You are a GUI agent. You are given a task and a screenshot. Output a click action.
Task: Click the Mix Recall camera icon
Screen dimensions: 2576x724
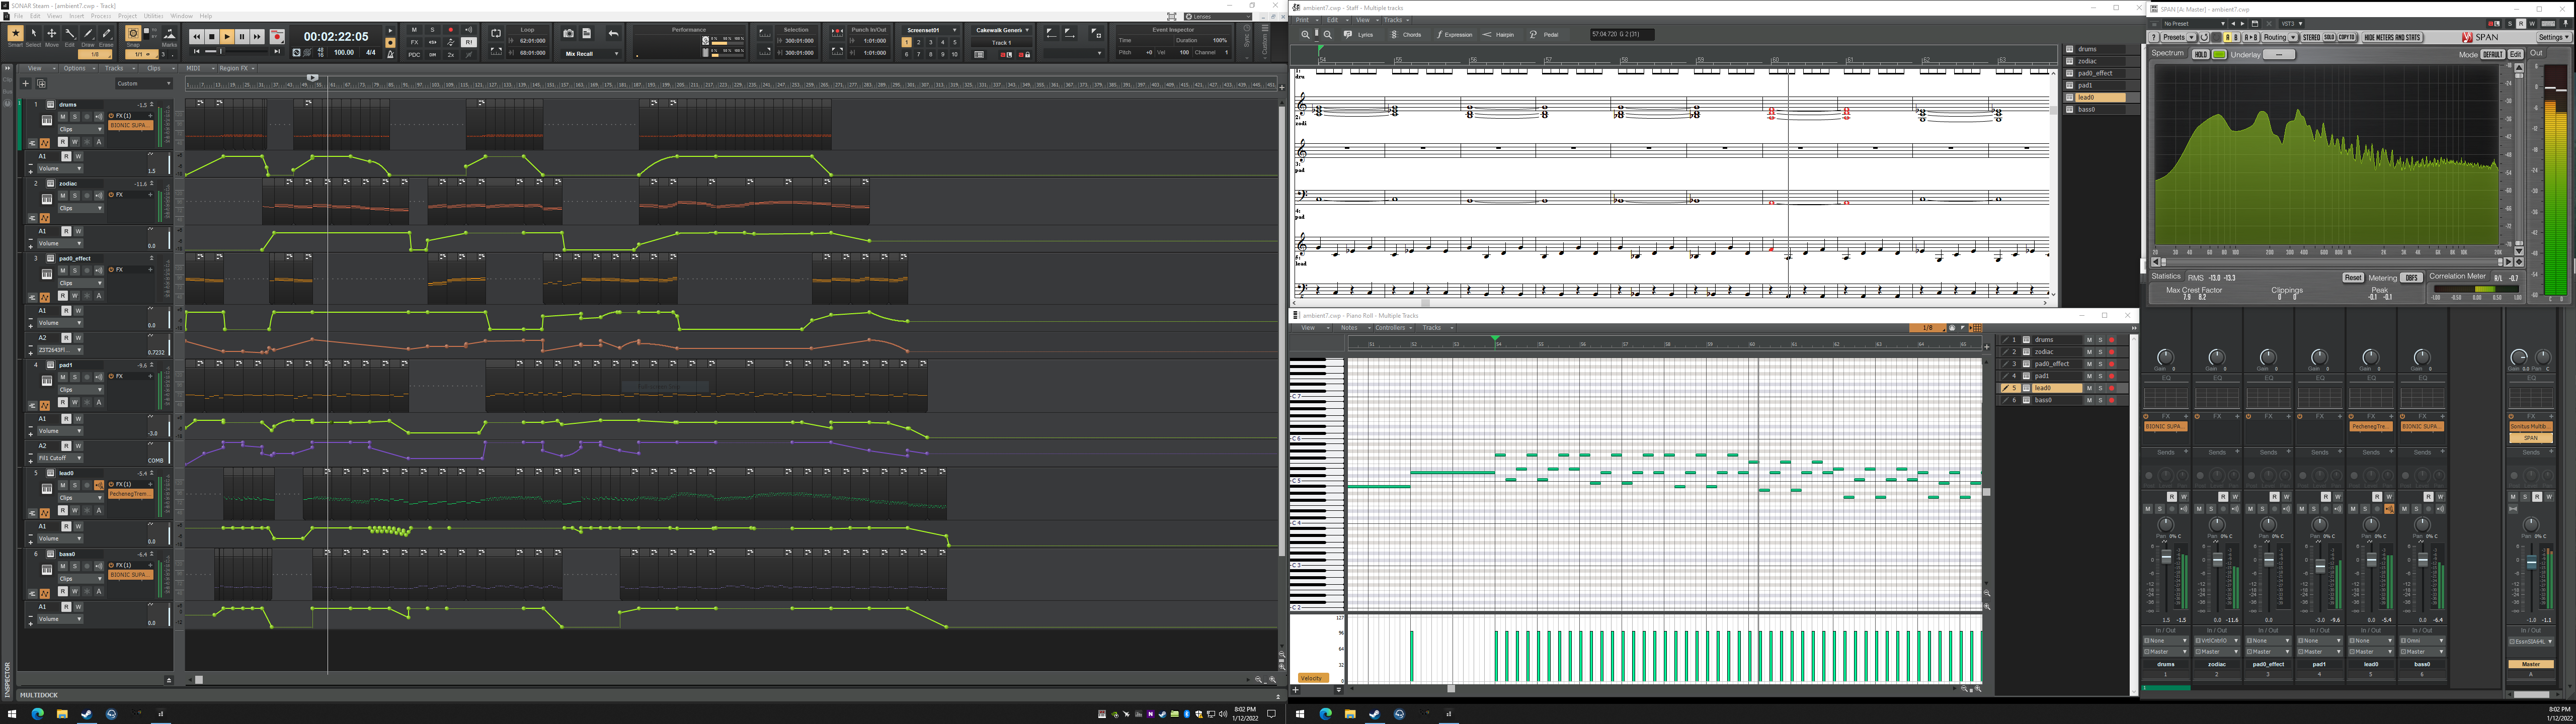(569, 33)
